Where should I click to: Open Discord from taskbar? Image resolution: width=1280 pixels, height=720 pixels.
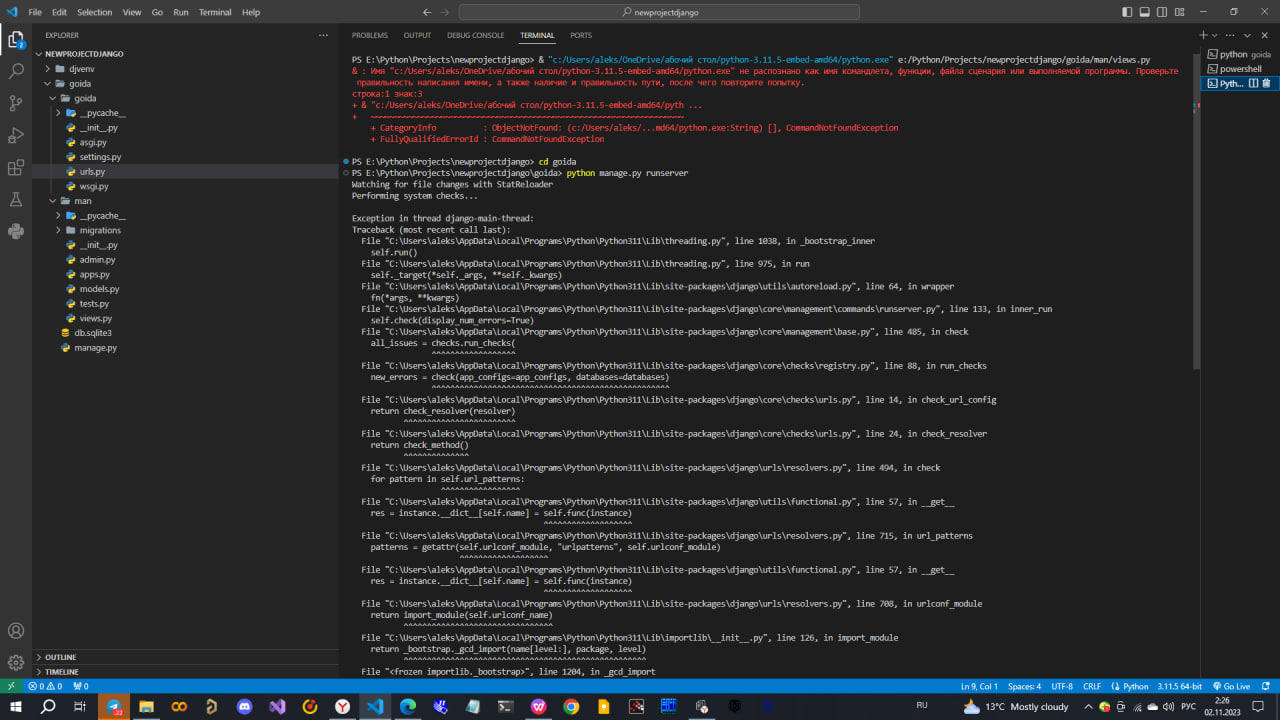coord(245,706)
